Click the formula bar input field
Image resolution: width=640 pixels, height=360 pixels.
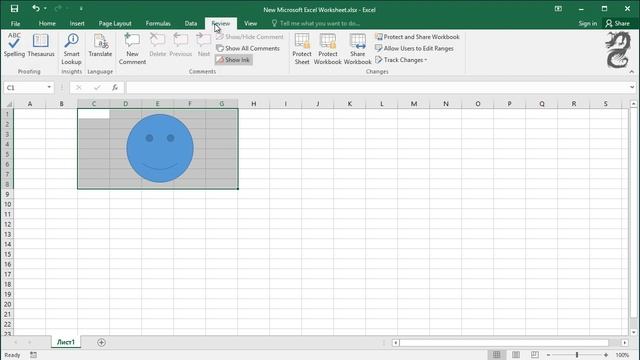click(x=377, y=87)
